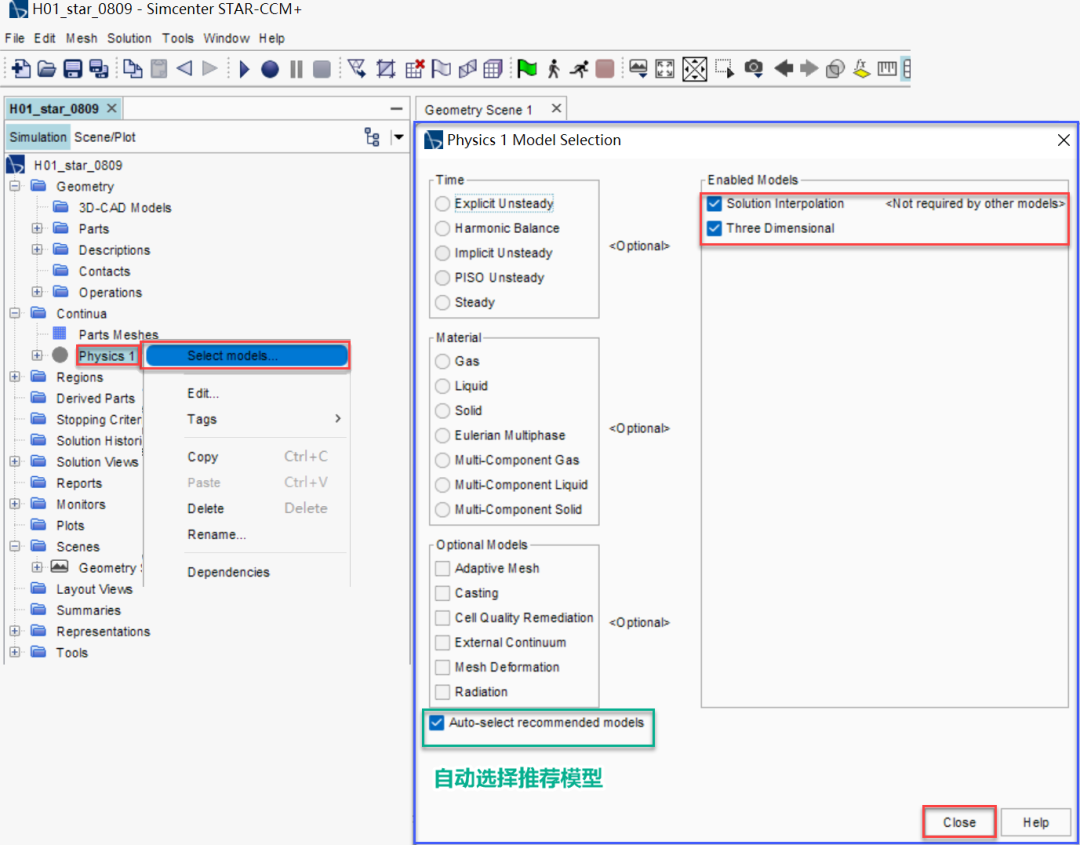
Task: Click the volume mesh cube icon
Action: (x=492, y=68)
